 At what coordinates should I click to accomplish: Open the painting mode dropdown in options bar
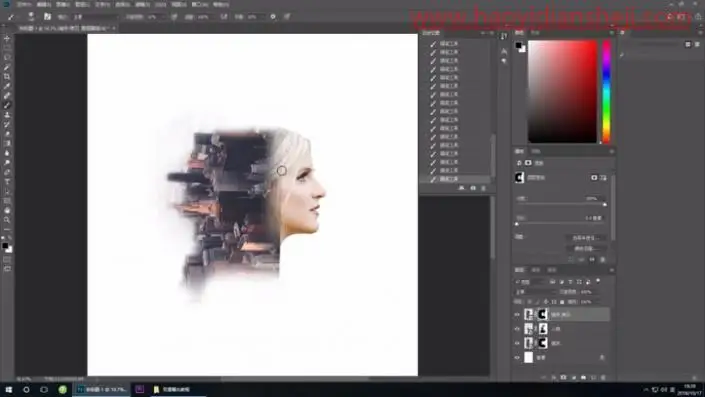tap(94, 17)
